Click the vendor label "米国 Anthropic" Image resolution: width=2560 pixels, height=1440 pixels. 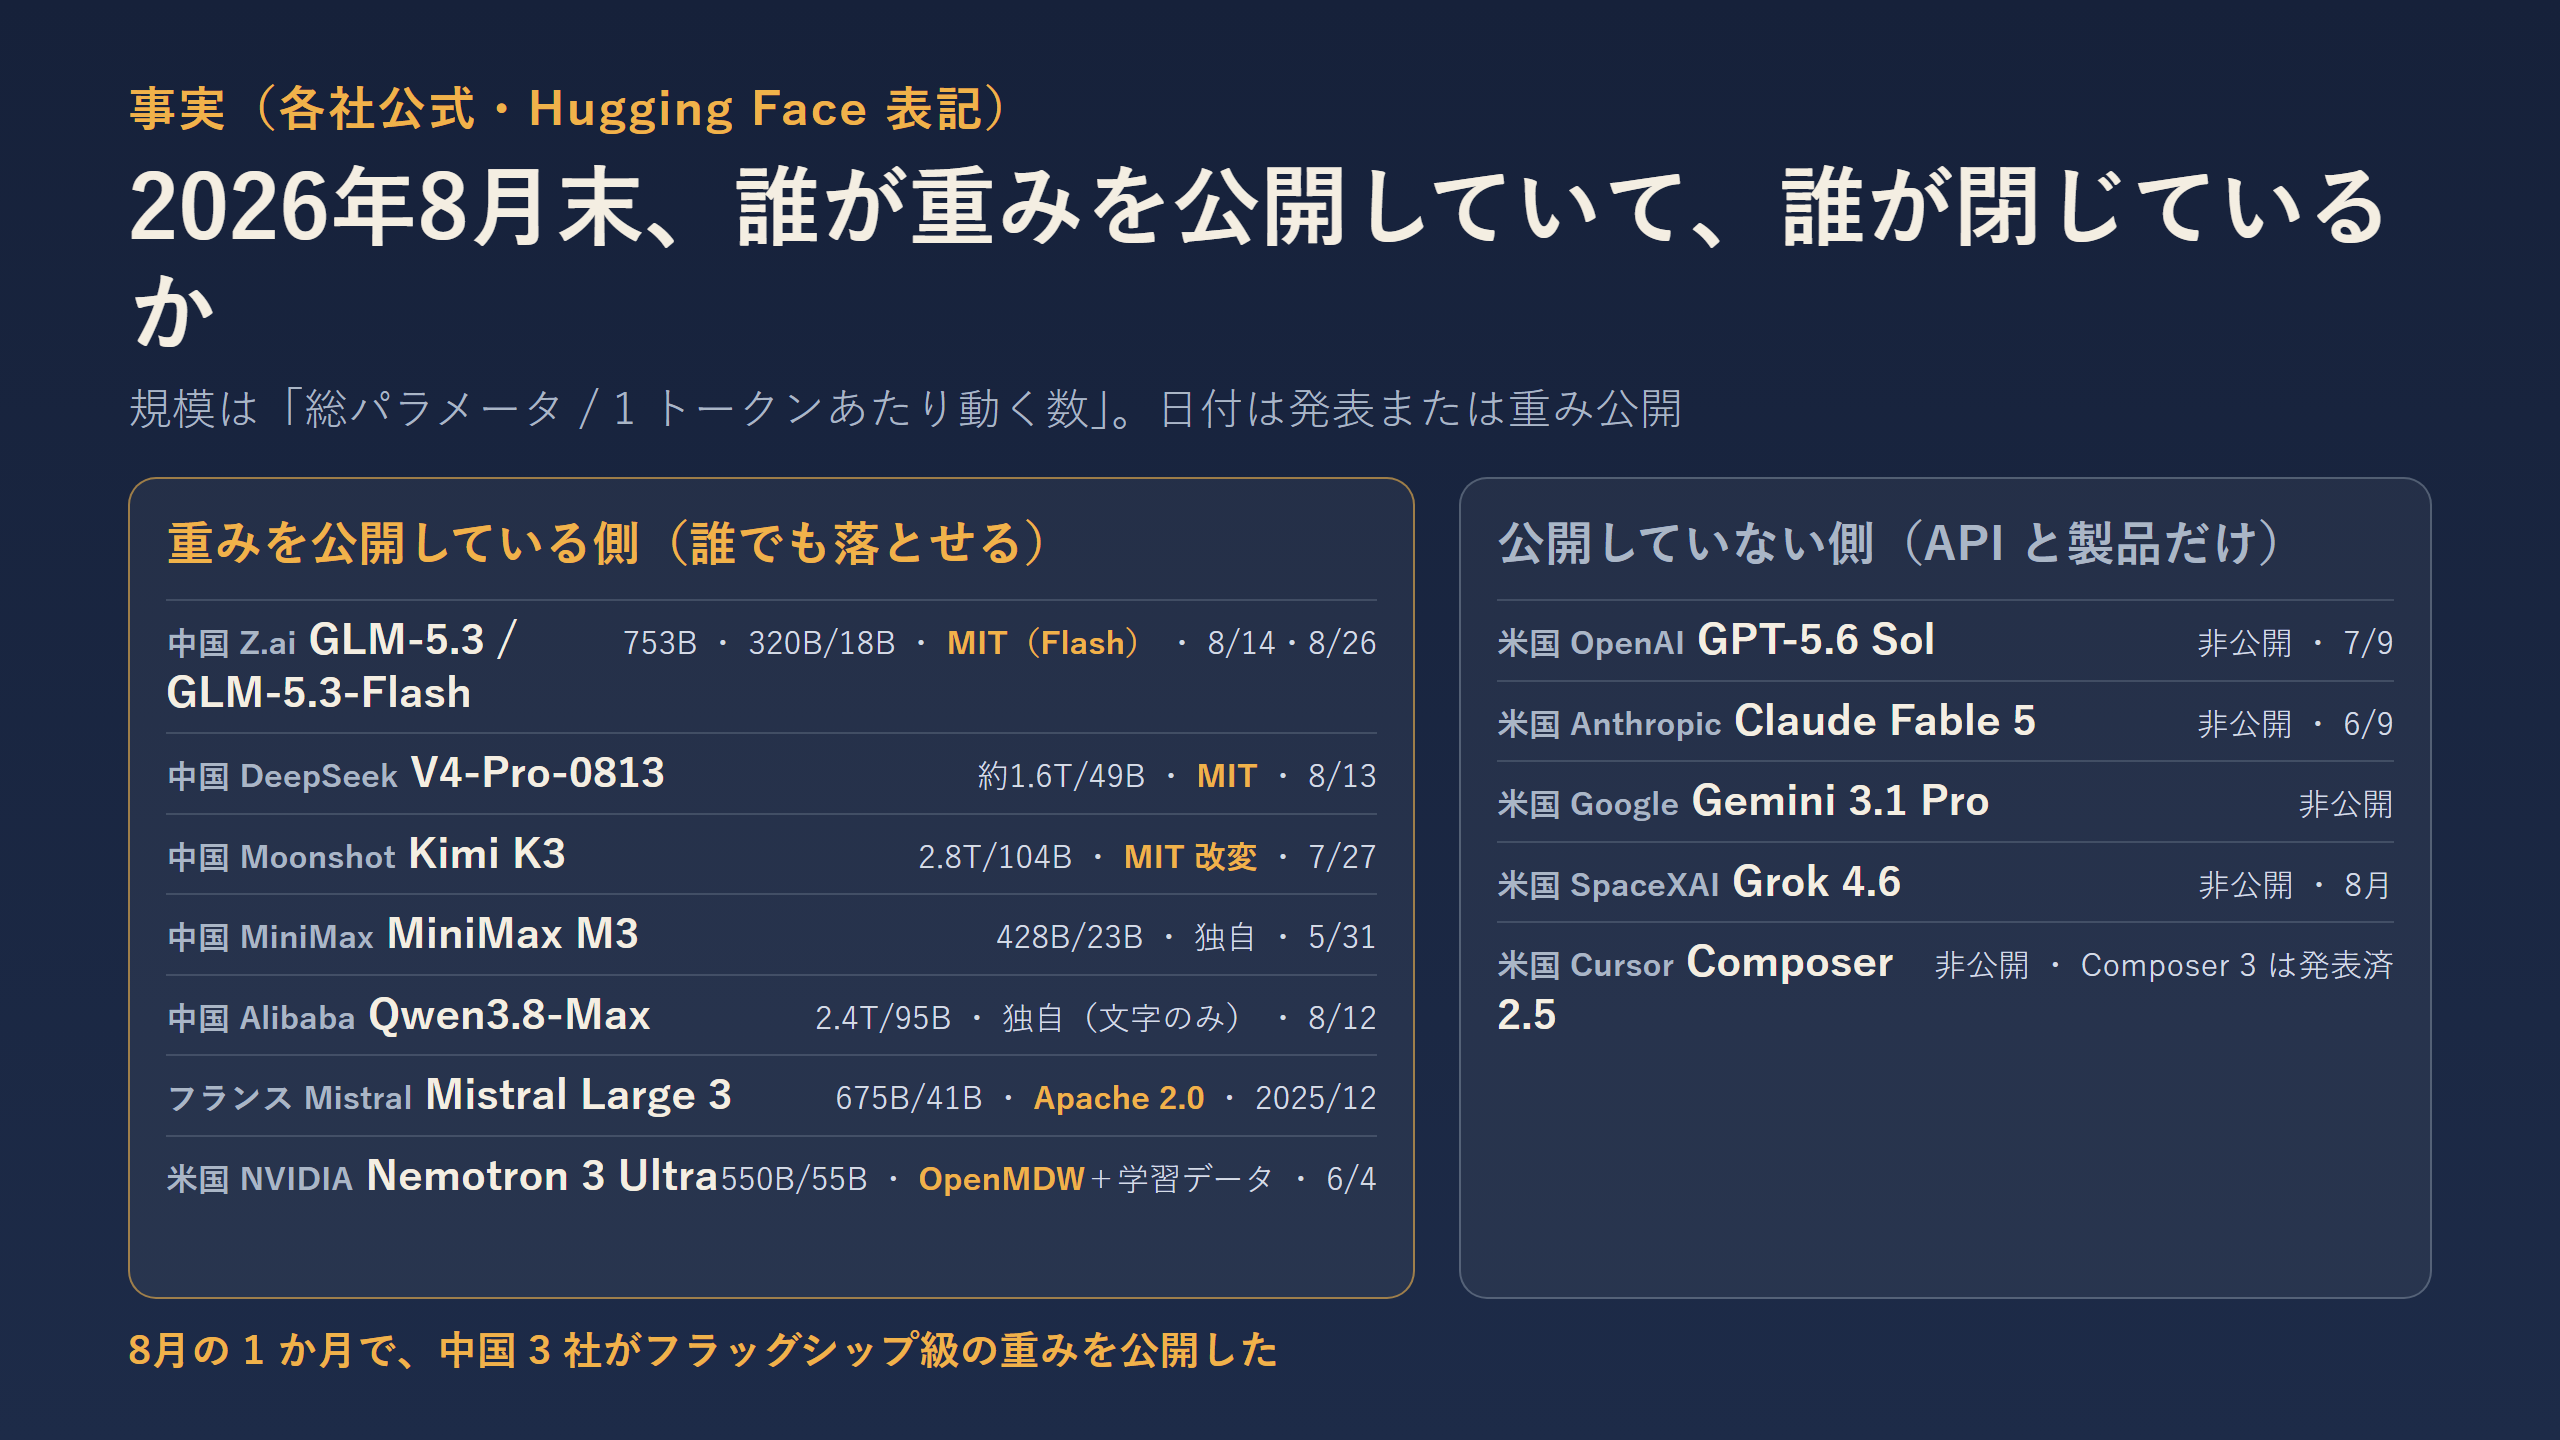click(x=1609, y=724)
